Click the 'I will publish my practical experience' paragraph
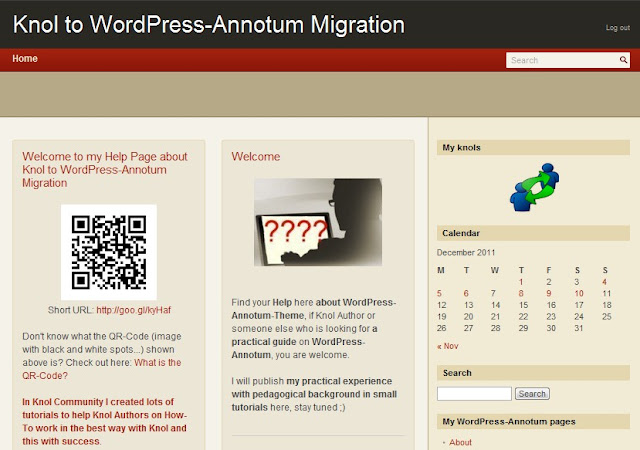640x450 pixels. pos(314,394)
